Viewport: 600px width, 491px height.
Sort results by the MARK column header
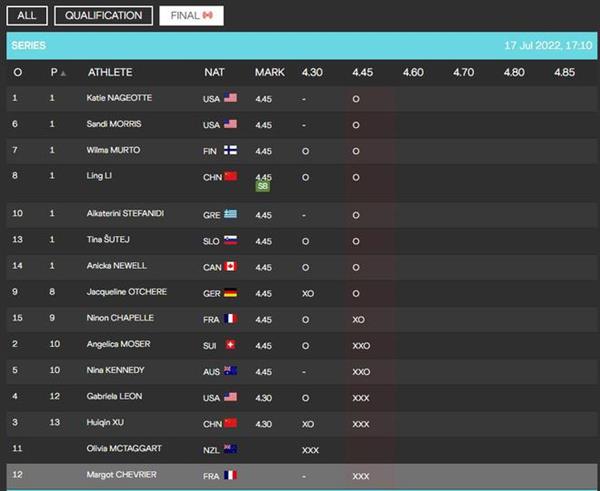(269, 73)
